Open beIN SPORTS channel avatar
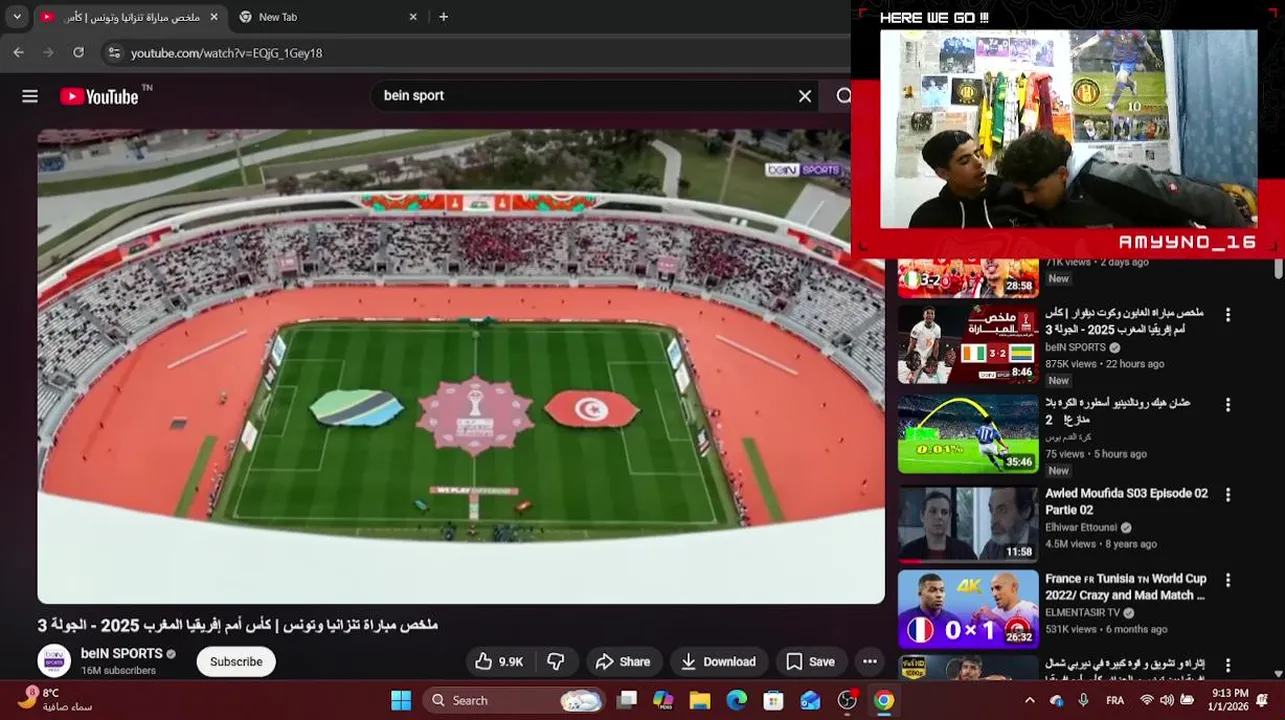1285x720 pixels. point(54,661)
